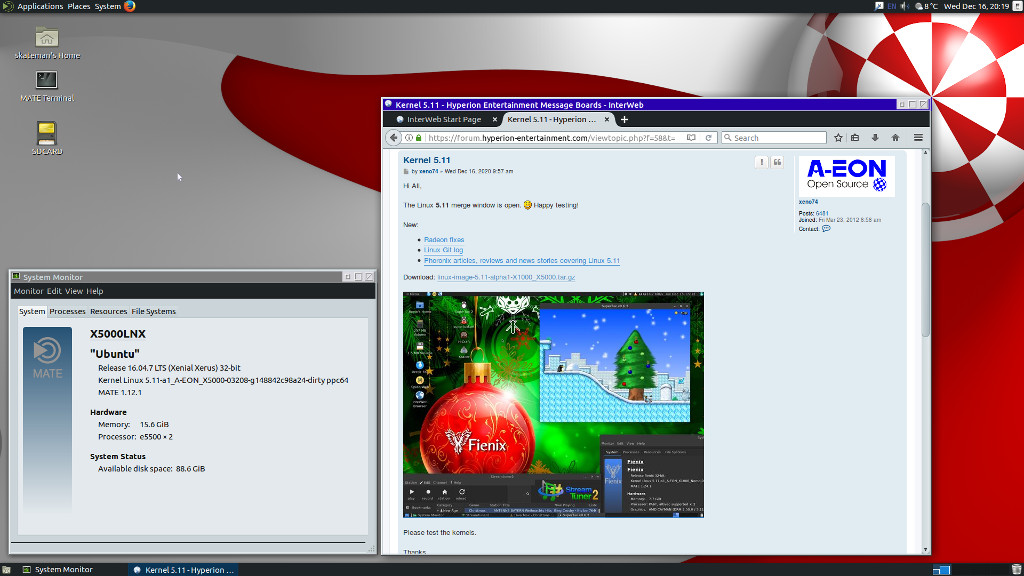Open the InterWeb hamburger menu
The image size is (1024, 576).
pyautogui.click(x=918, y=138)
